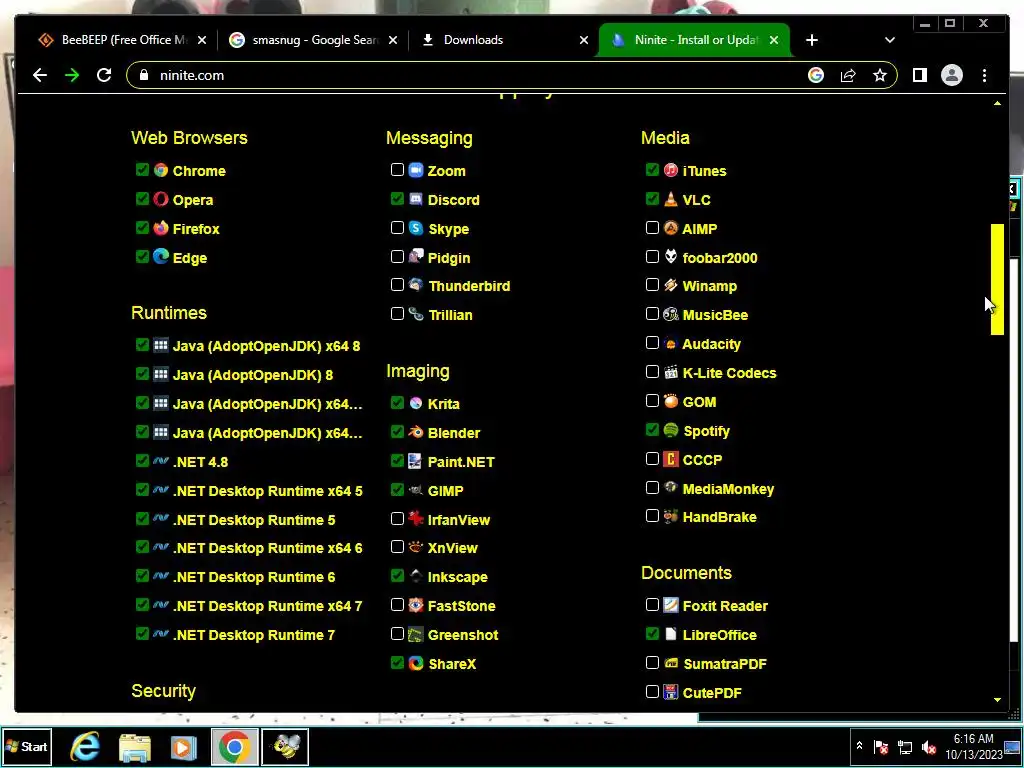The height and width of the screenshot is (768, 1024).
Task: Click the CCCP red icon
Action: pyautogui.click(x=671, y=459)
